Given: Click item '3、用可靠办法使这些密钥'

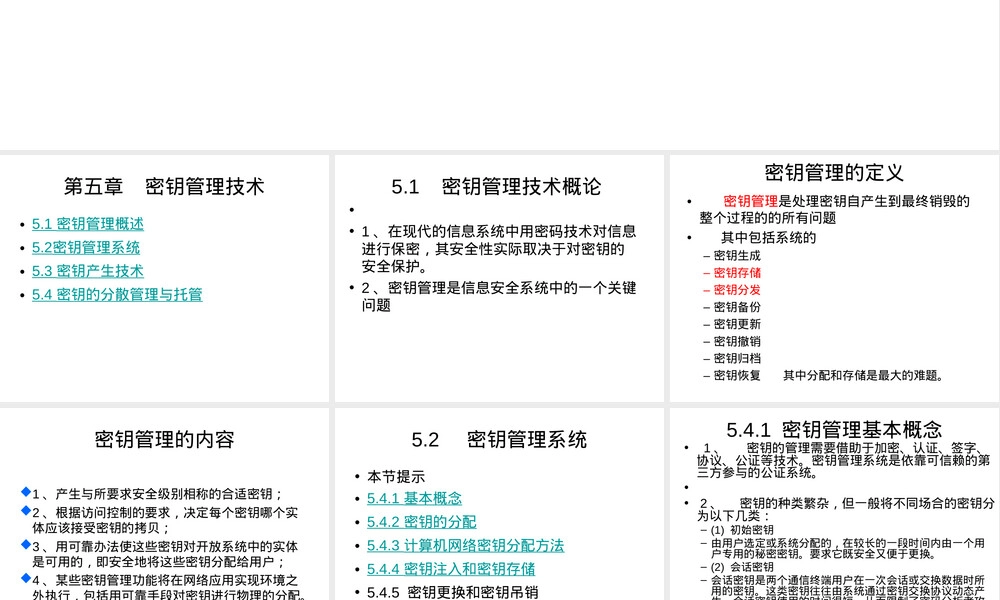Looking at the screenshot, I should tap(165, 554).
